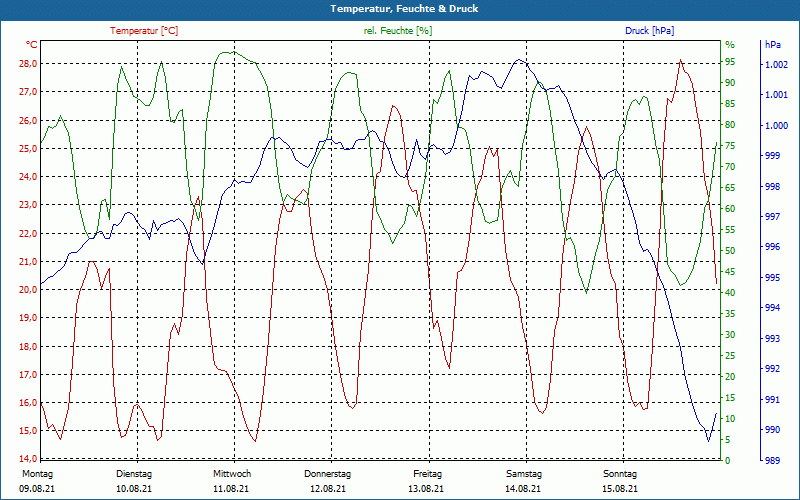The width and height of the screenshot is (800, 500).
Task: Click the date 12.08.21
Action: coord(328,489)
